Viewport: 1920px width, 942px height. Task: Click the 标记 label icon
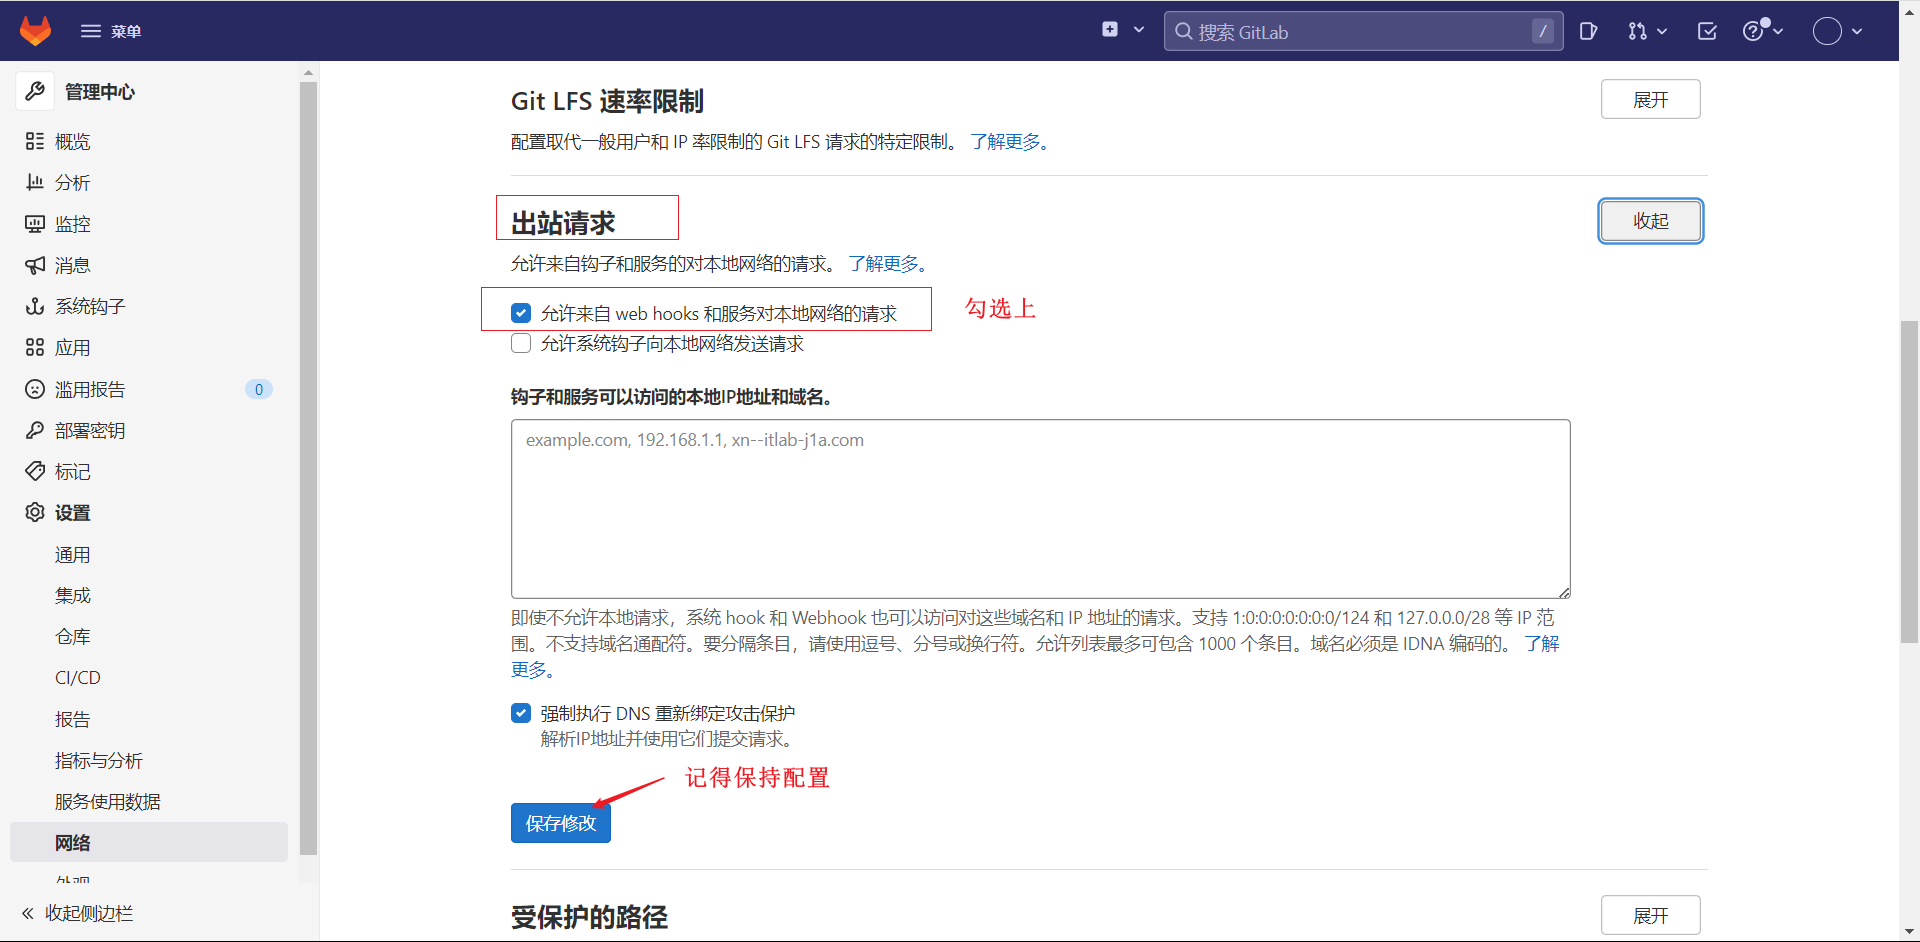(35, 471)
